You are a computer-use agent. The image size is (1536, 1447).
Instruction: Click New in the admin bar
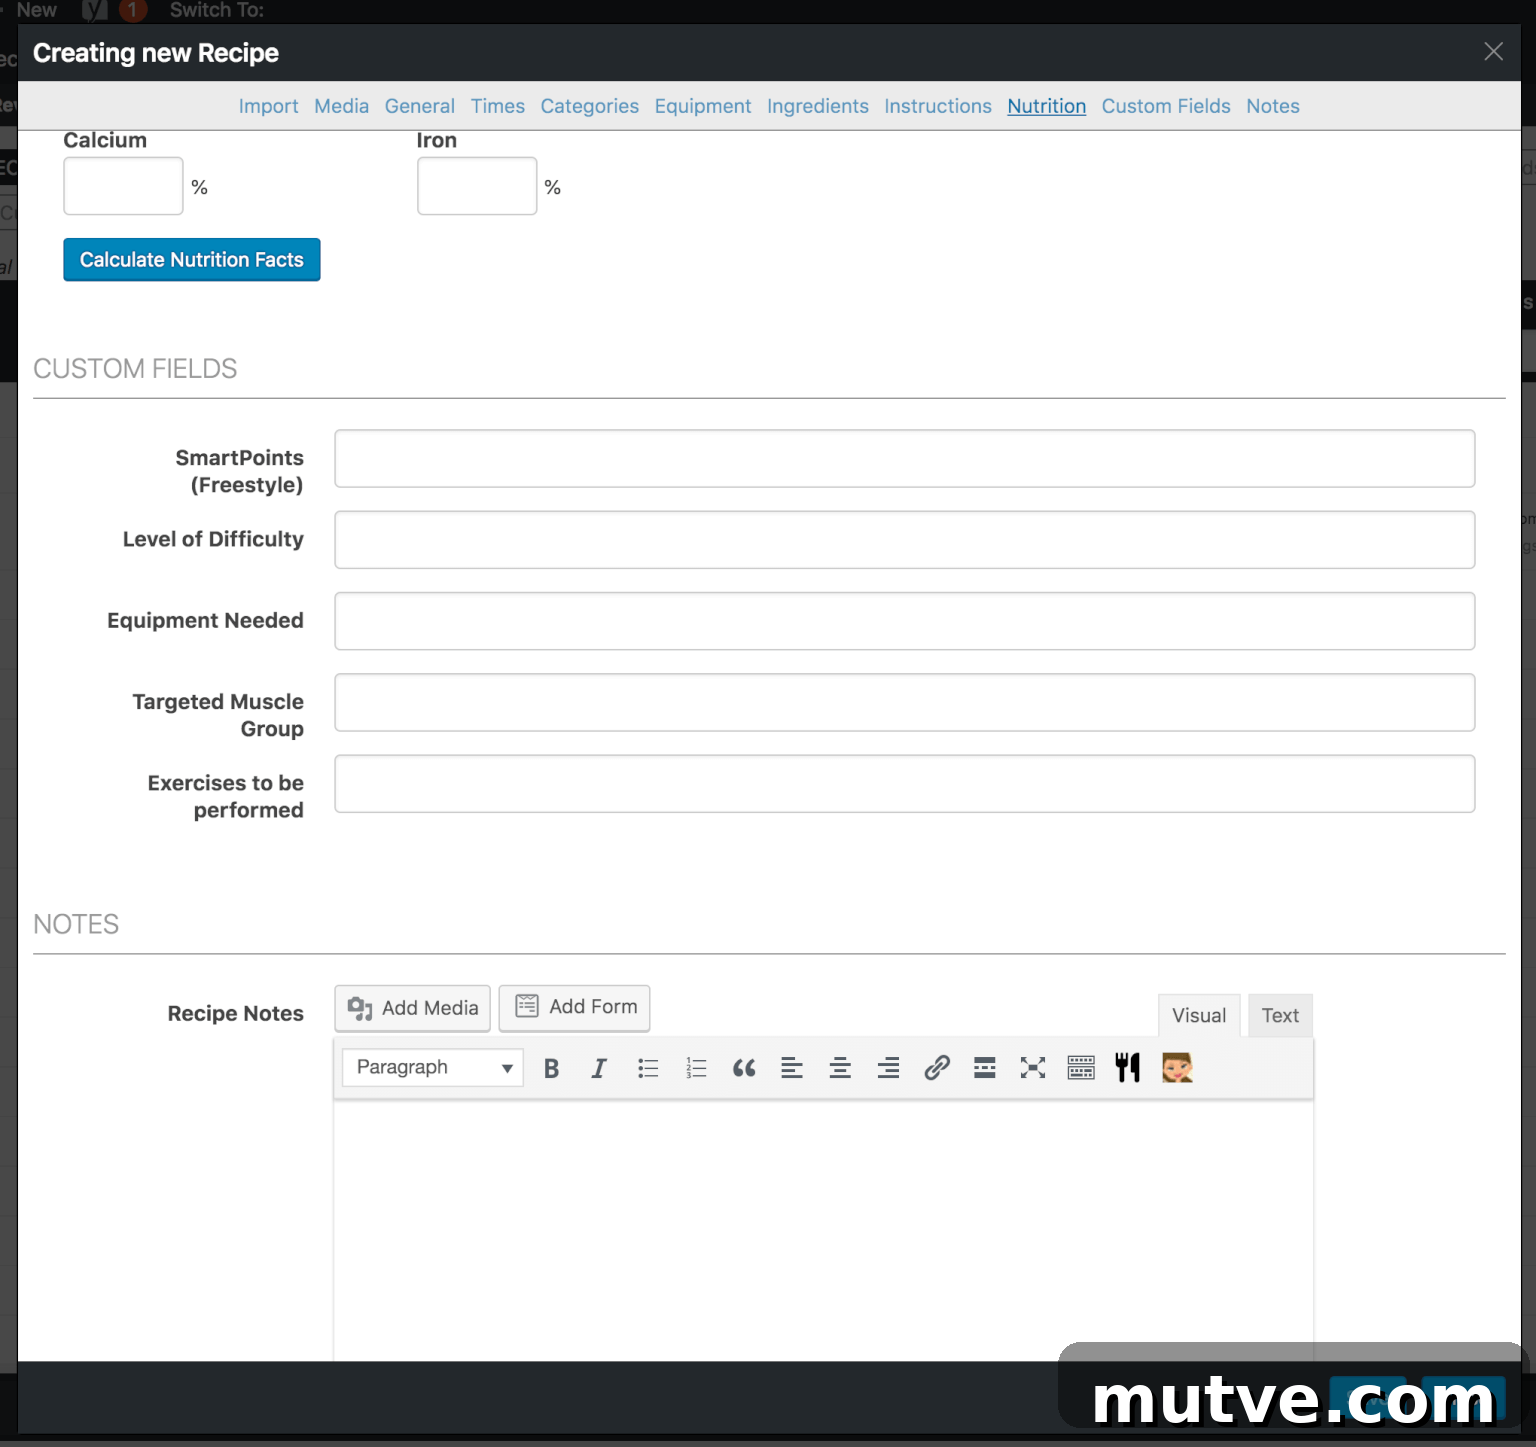pos(37,10)
